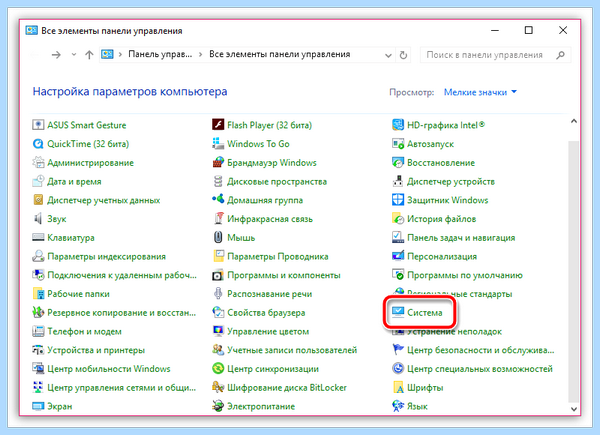Click the Forward navigation arrow
The height and width of the screenshot is (435, 600).
(56, 55)
